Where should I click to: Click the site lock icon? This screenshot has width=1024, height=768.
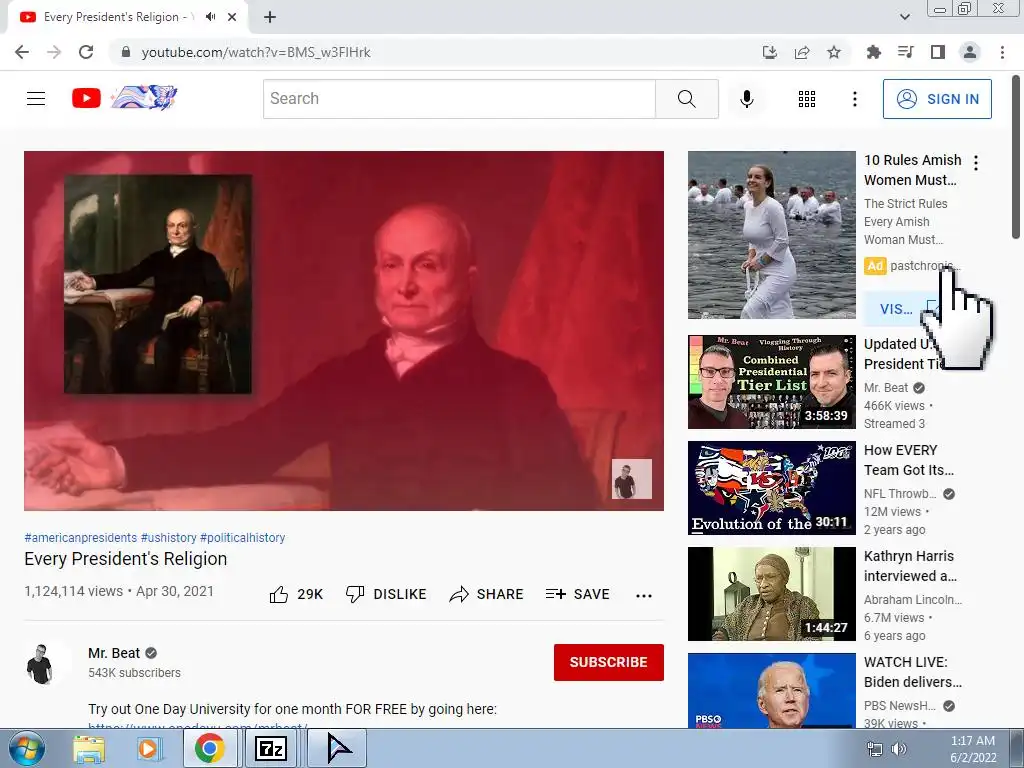126,52
